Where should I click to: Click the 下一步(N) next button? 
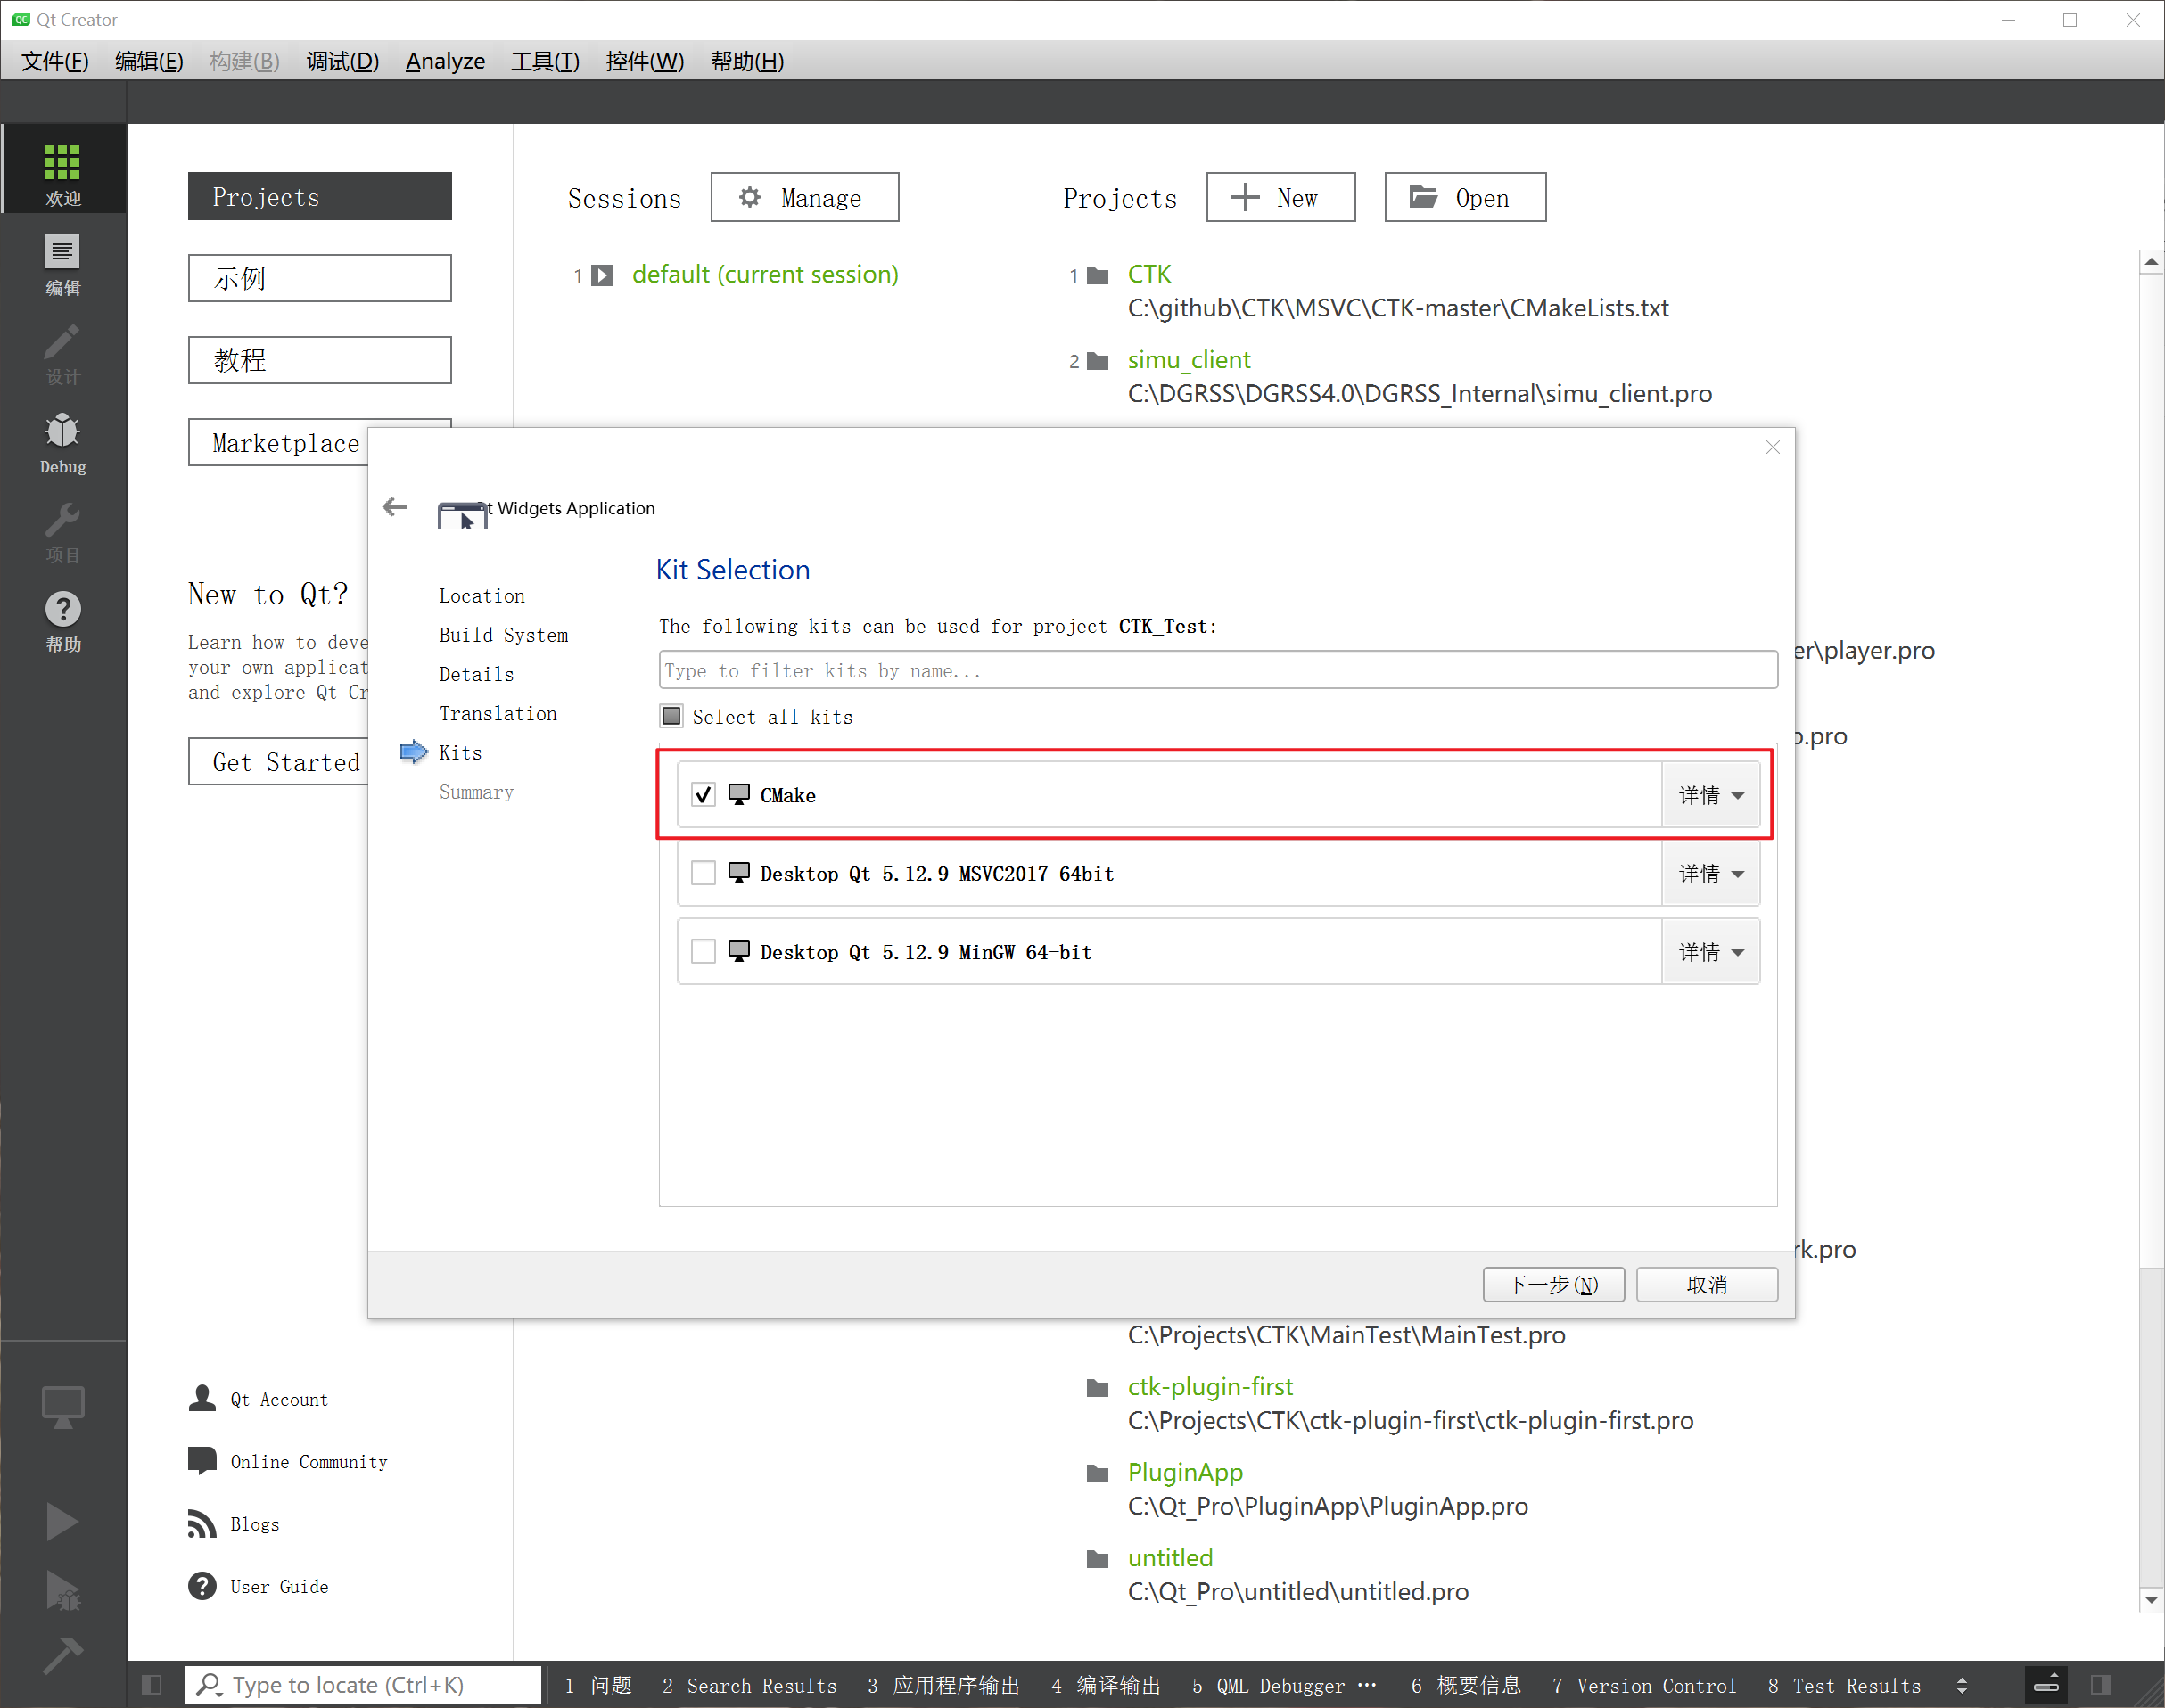pos(1552,1284)
